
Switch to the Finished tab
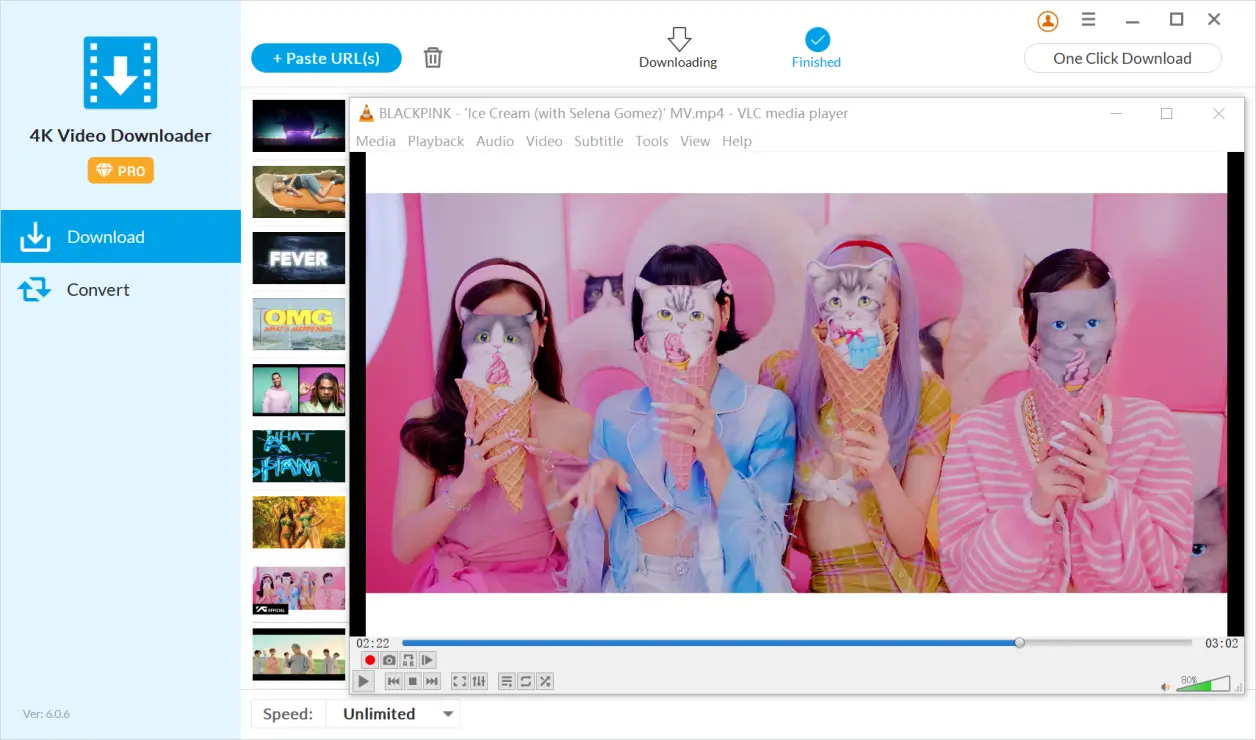(x=816, y=48)
